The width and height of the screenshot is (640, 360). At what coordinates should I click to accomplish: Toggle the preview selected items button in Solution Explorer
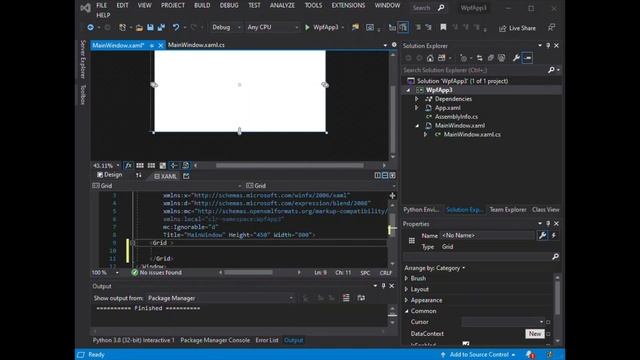tap(527, 58)
